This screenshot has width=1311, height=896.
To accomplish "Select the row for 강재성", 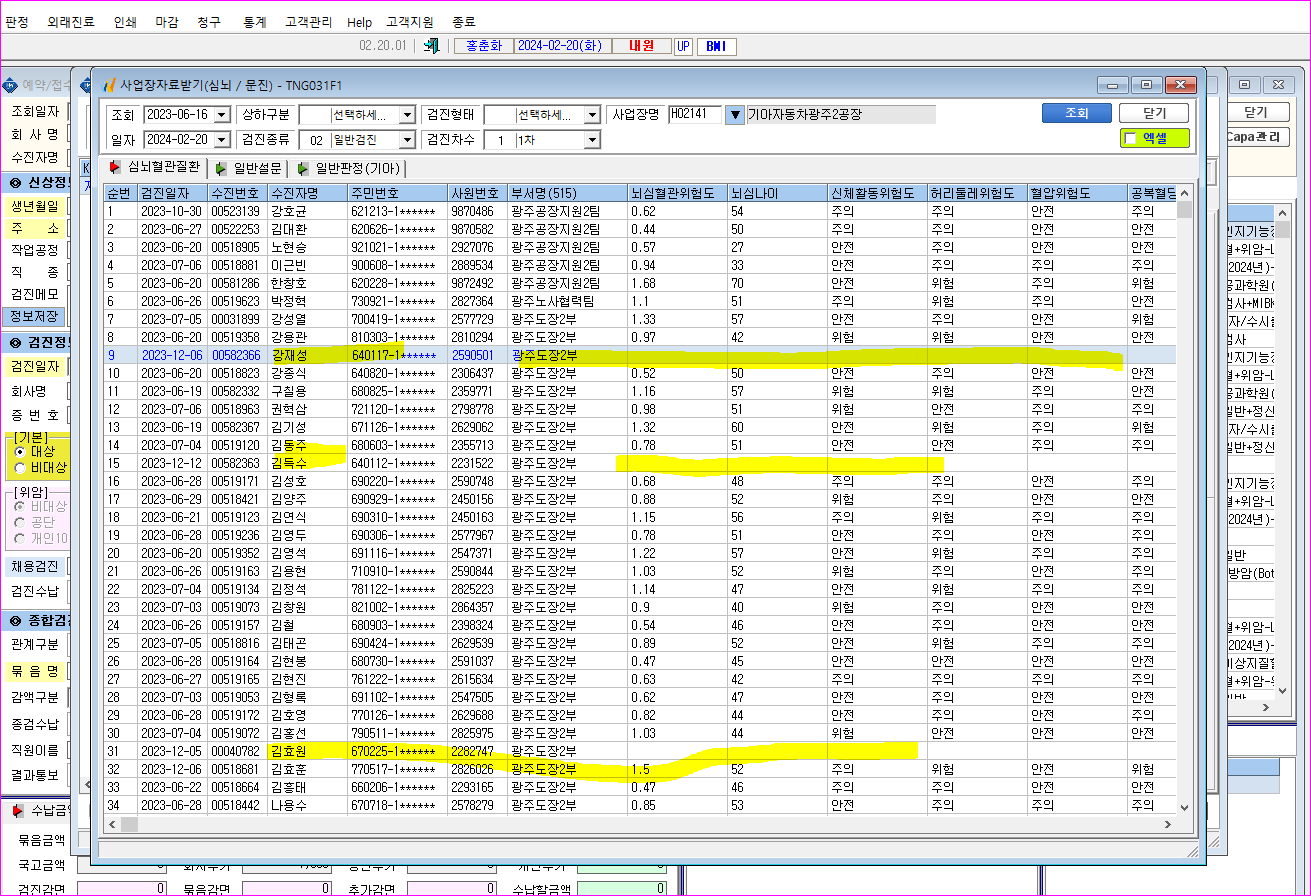I will tap(640, 354).
